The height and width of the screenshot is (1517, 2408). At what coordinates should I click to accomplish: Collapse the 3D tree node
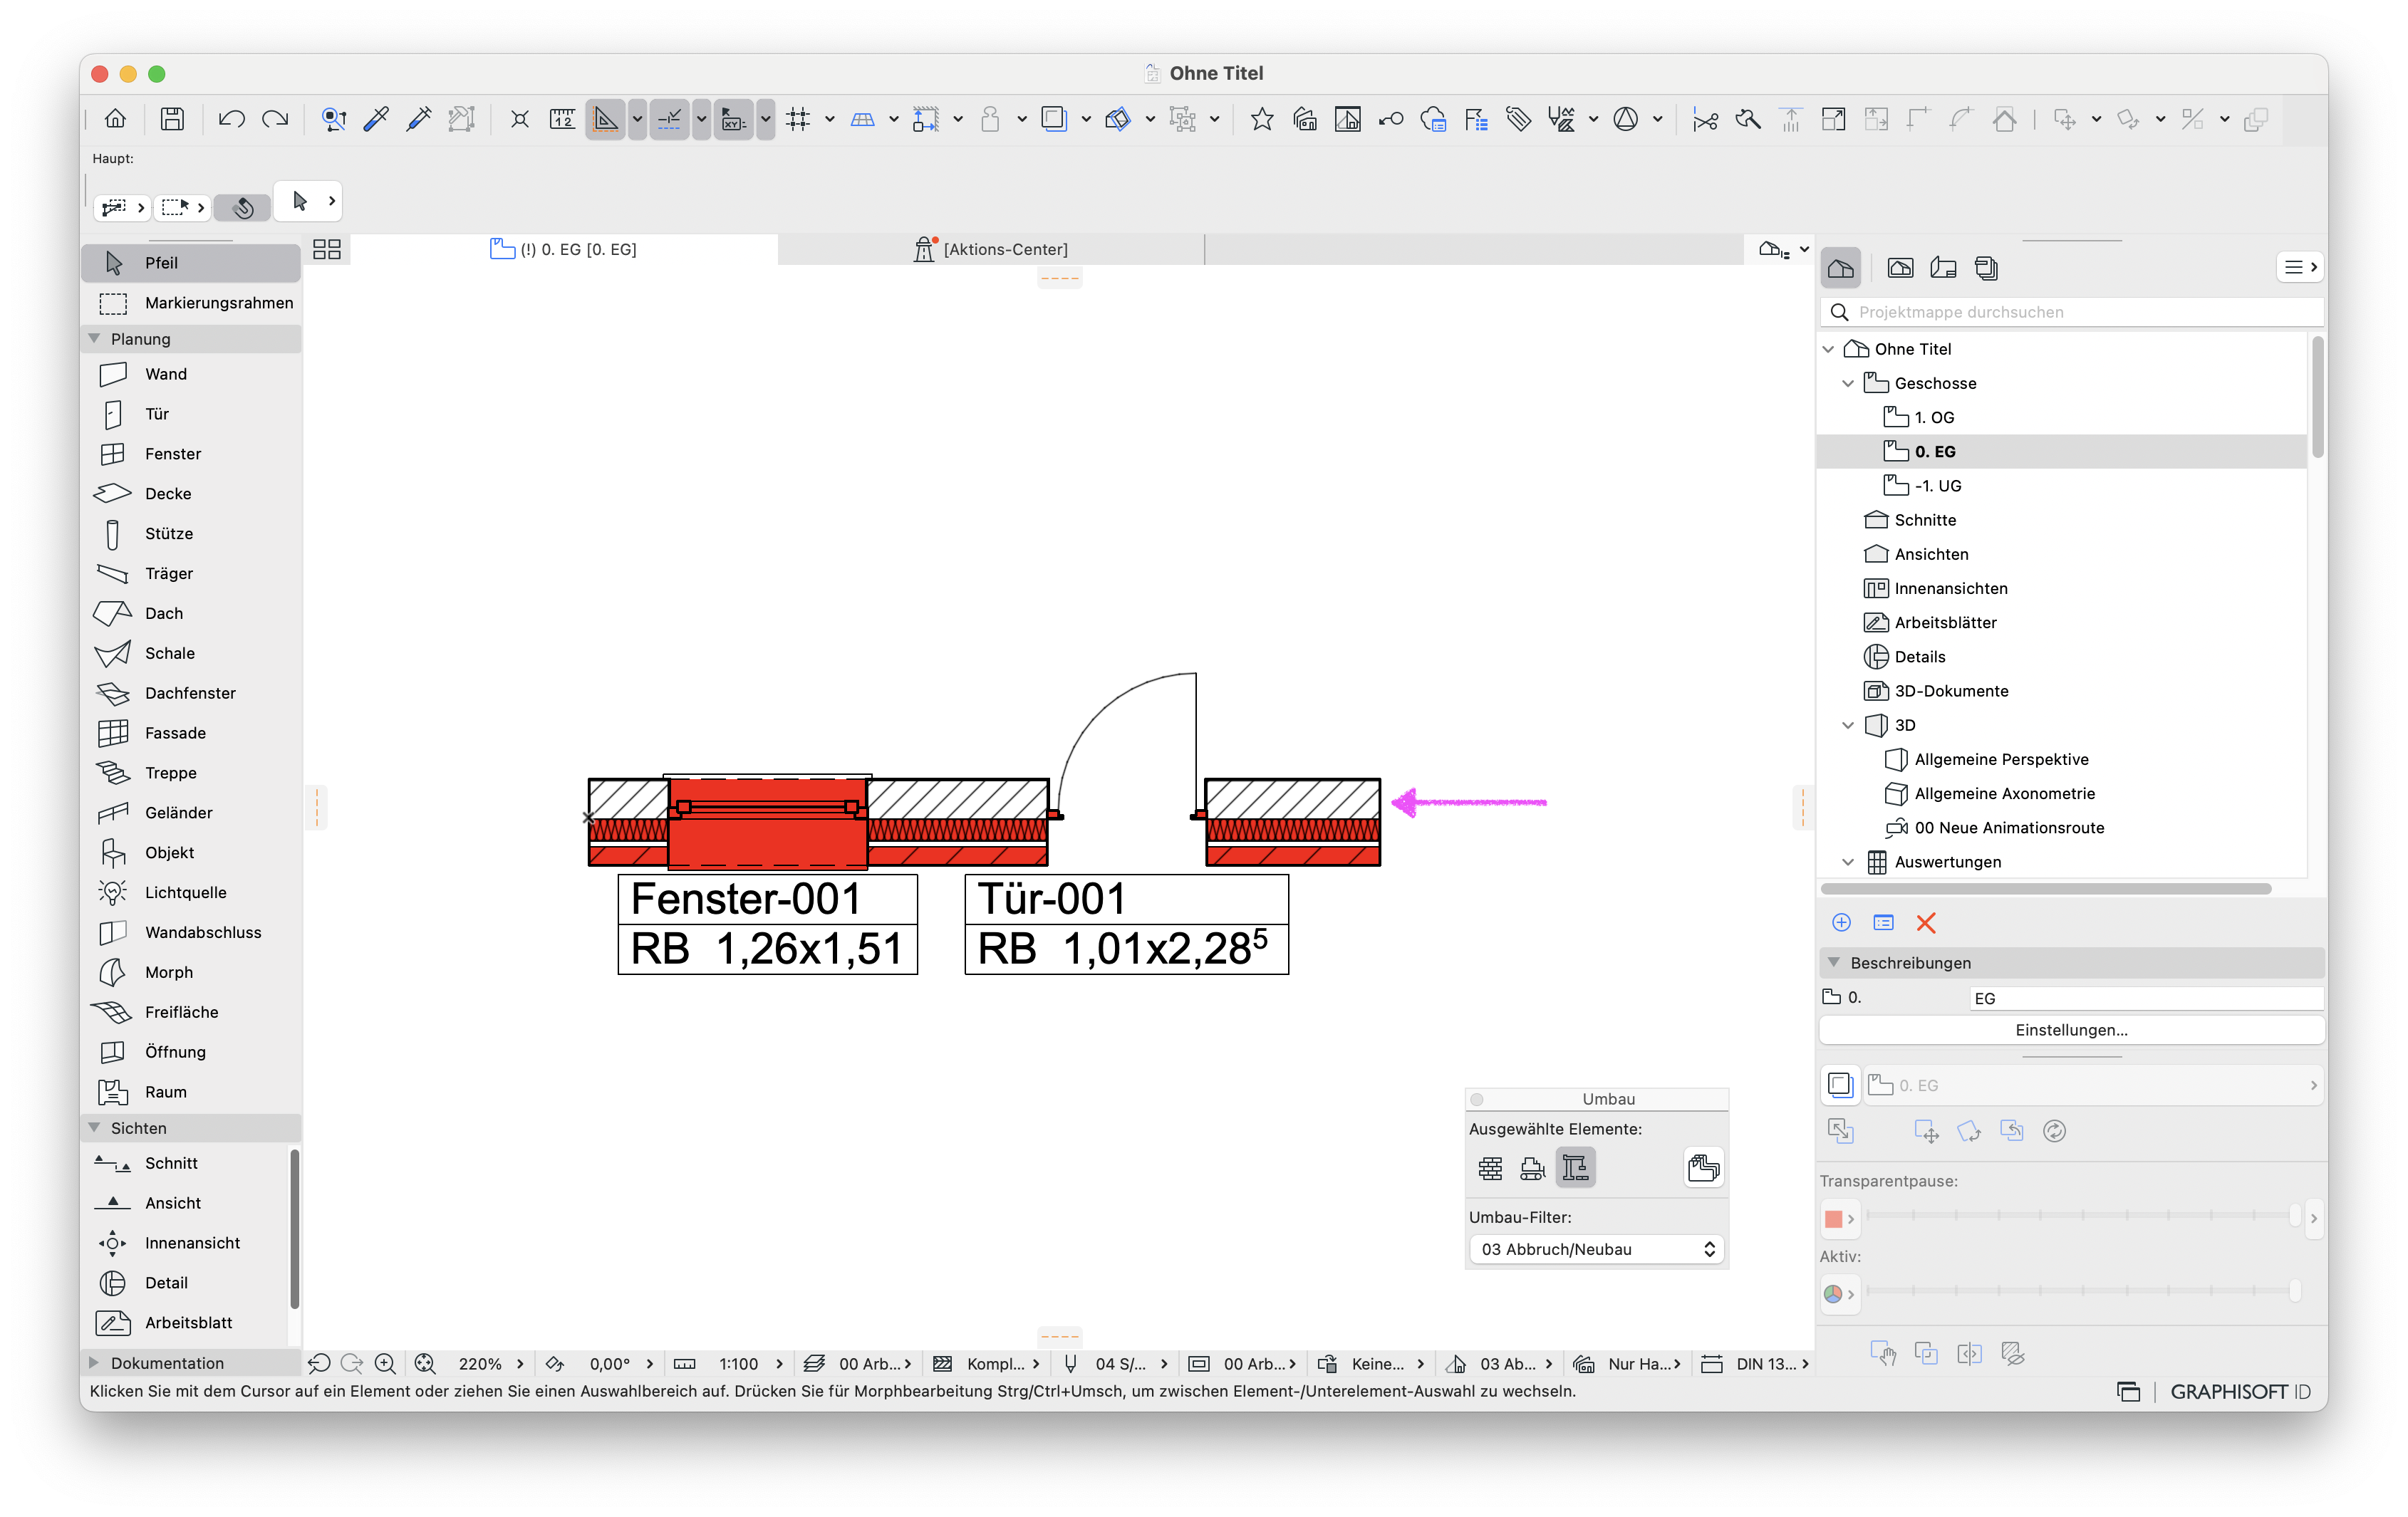(x=1848, y=726)
